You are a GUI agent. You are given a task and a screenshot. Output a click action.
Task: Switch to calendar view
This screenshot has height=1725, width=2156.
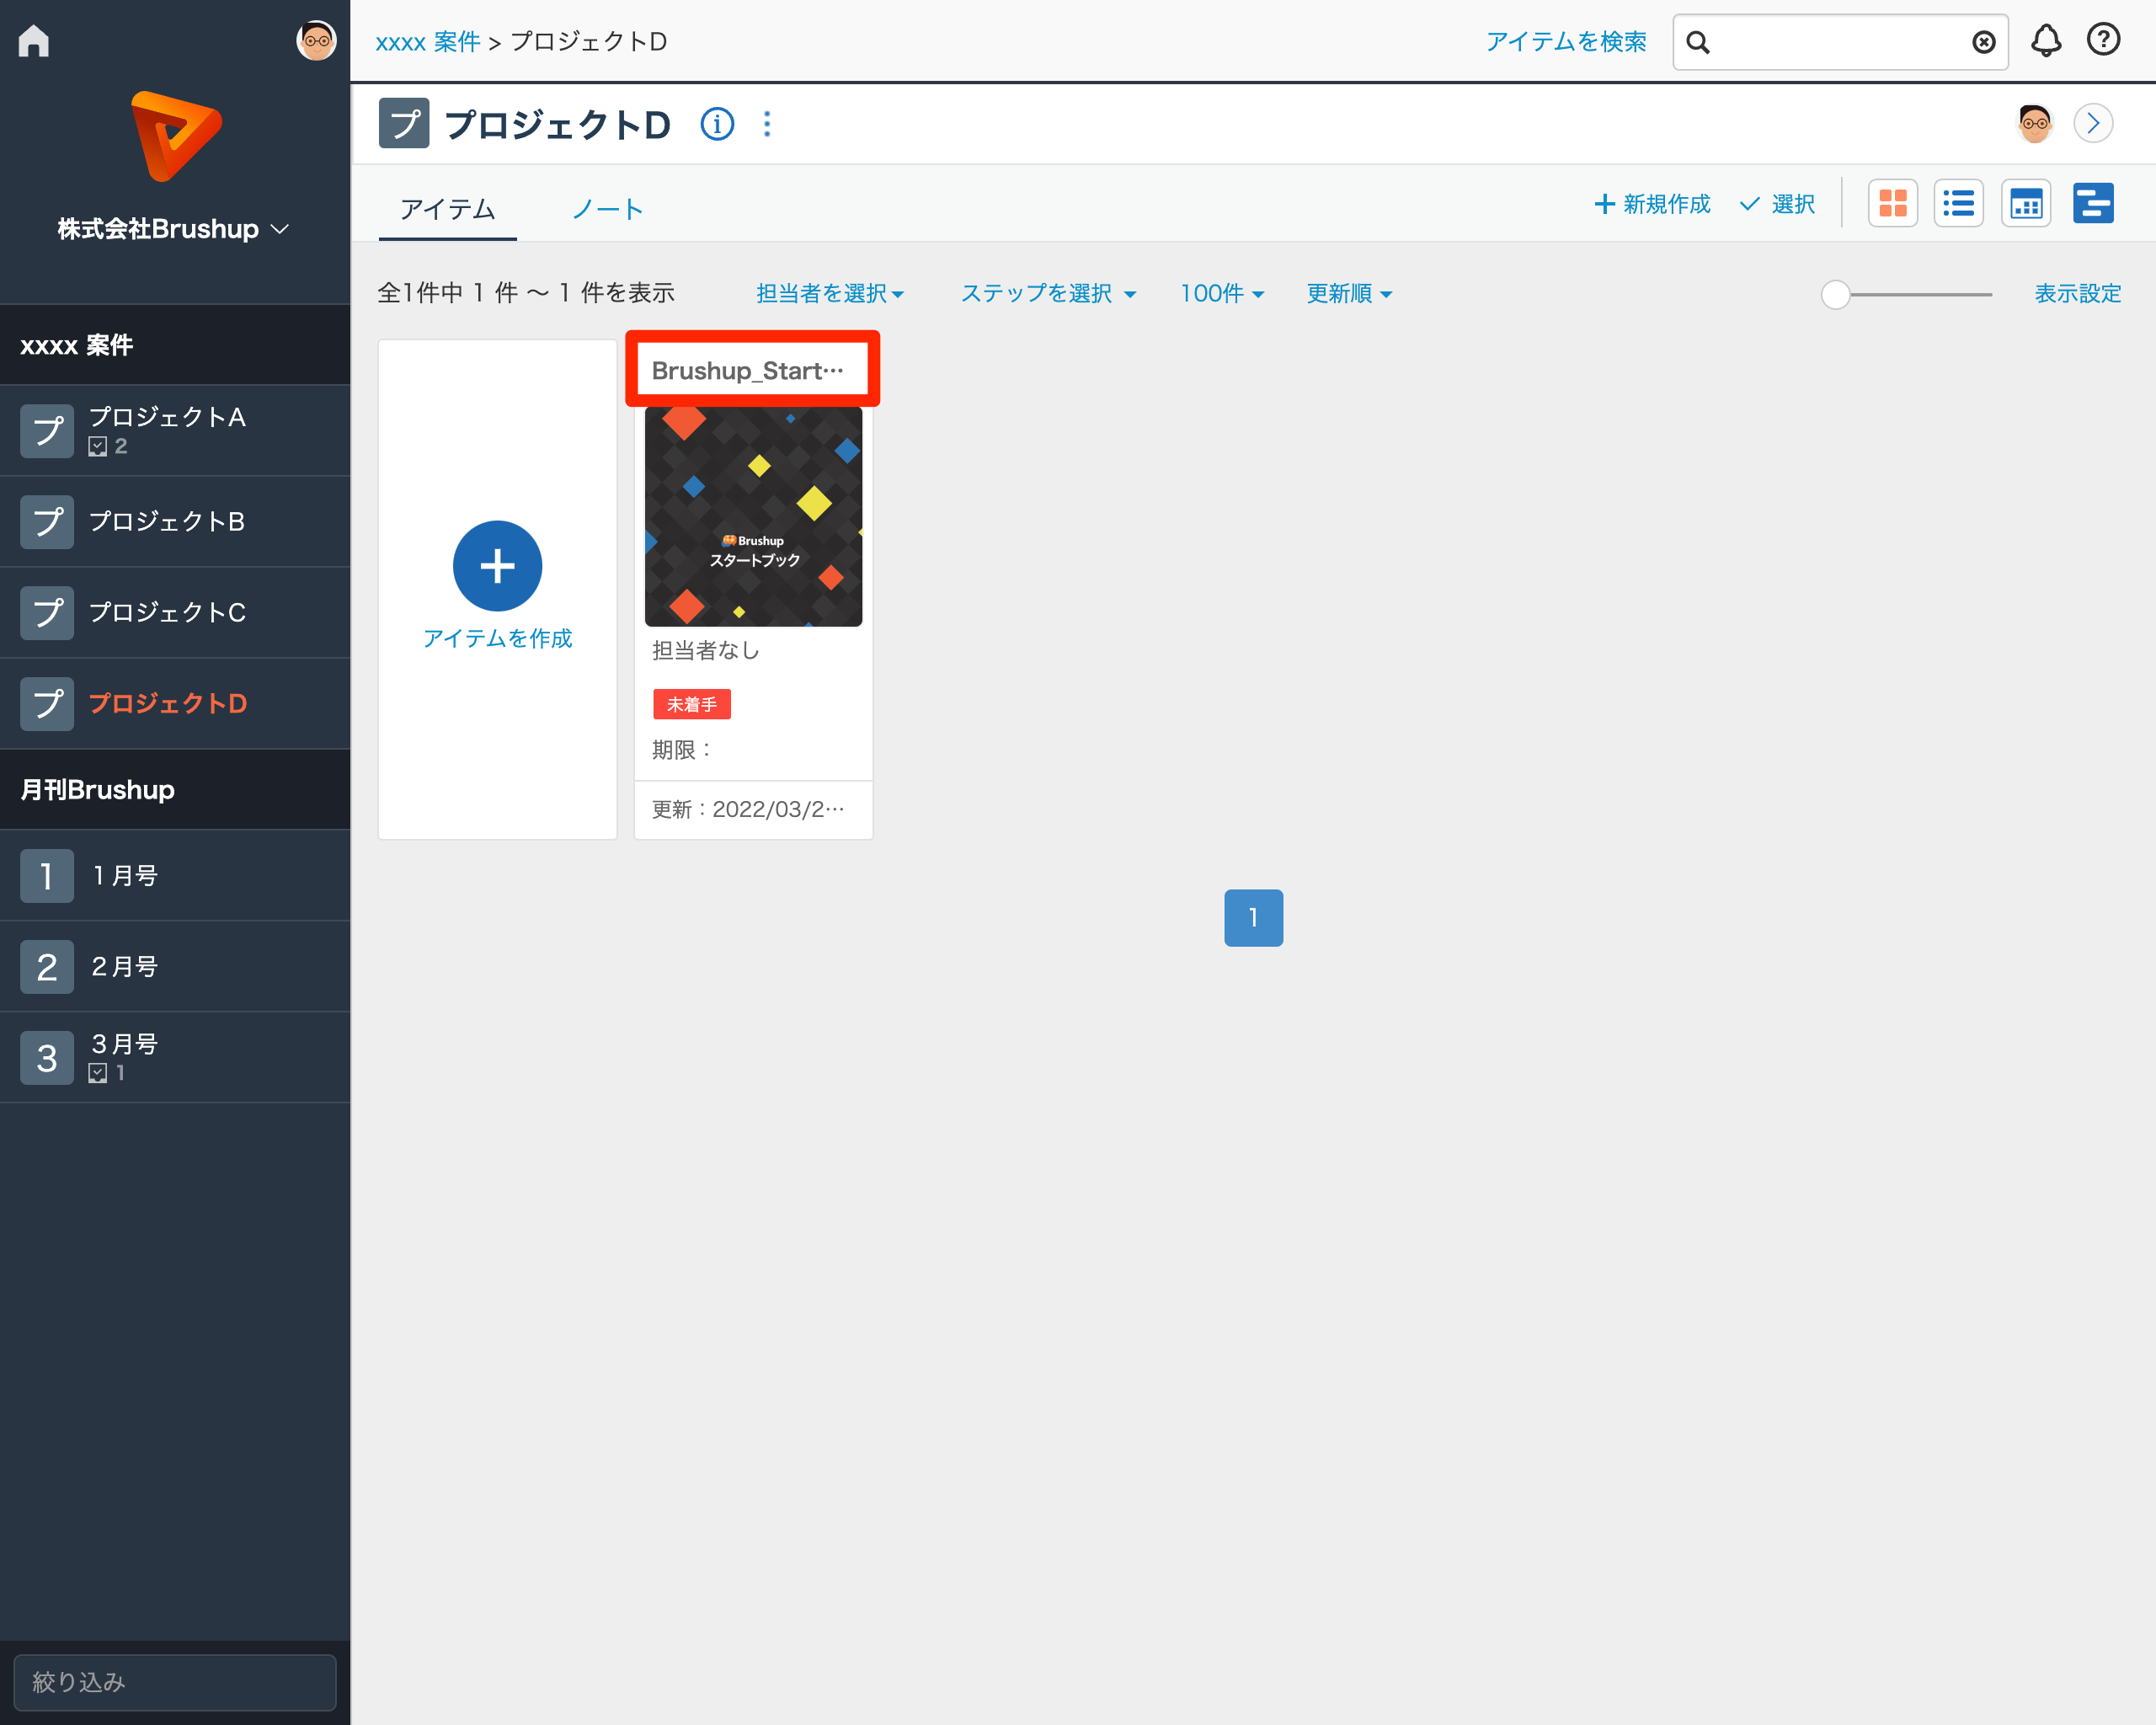(2026, 204)
